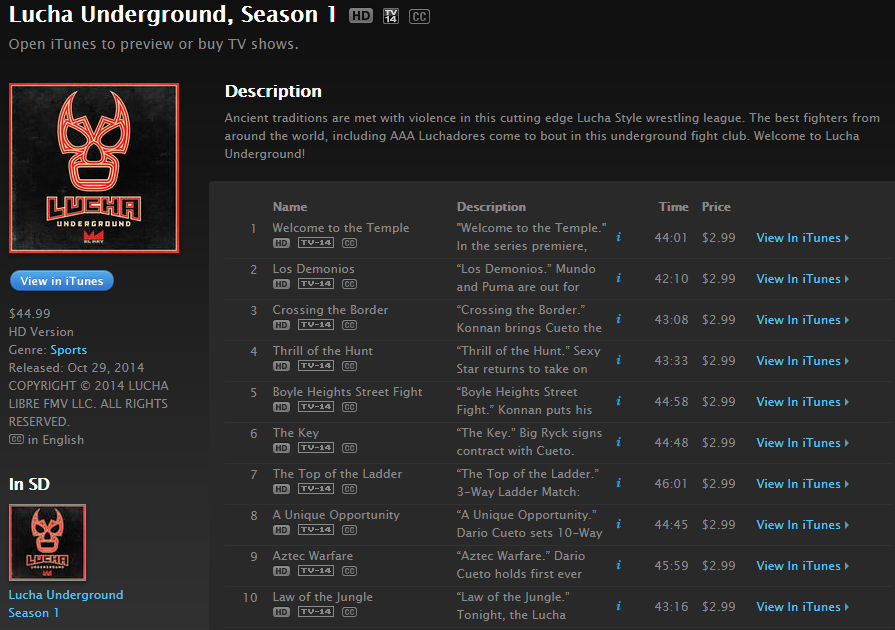The width and height of the screenshot is (895, 630).
Task: Click HD badge next to season title
Action: tap(361, 16)
